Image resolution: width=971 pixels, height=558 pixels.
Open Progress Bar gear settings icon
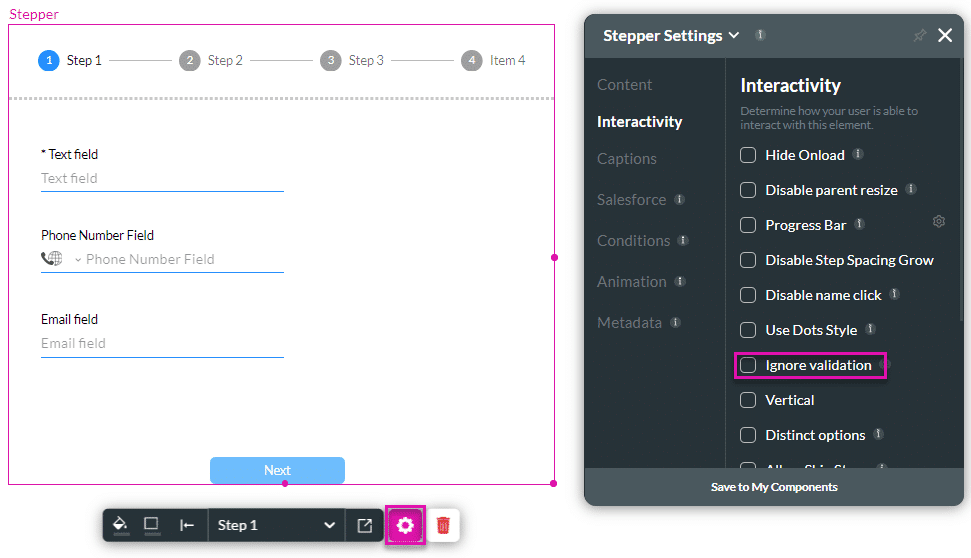tap(939, 221)
